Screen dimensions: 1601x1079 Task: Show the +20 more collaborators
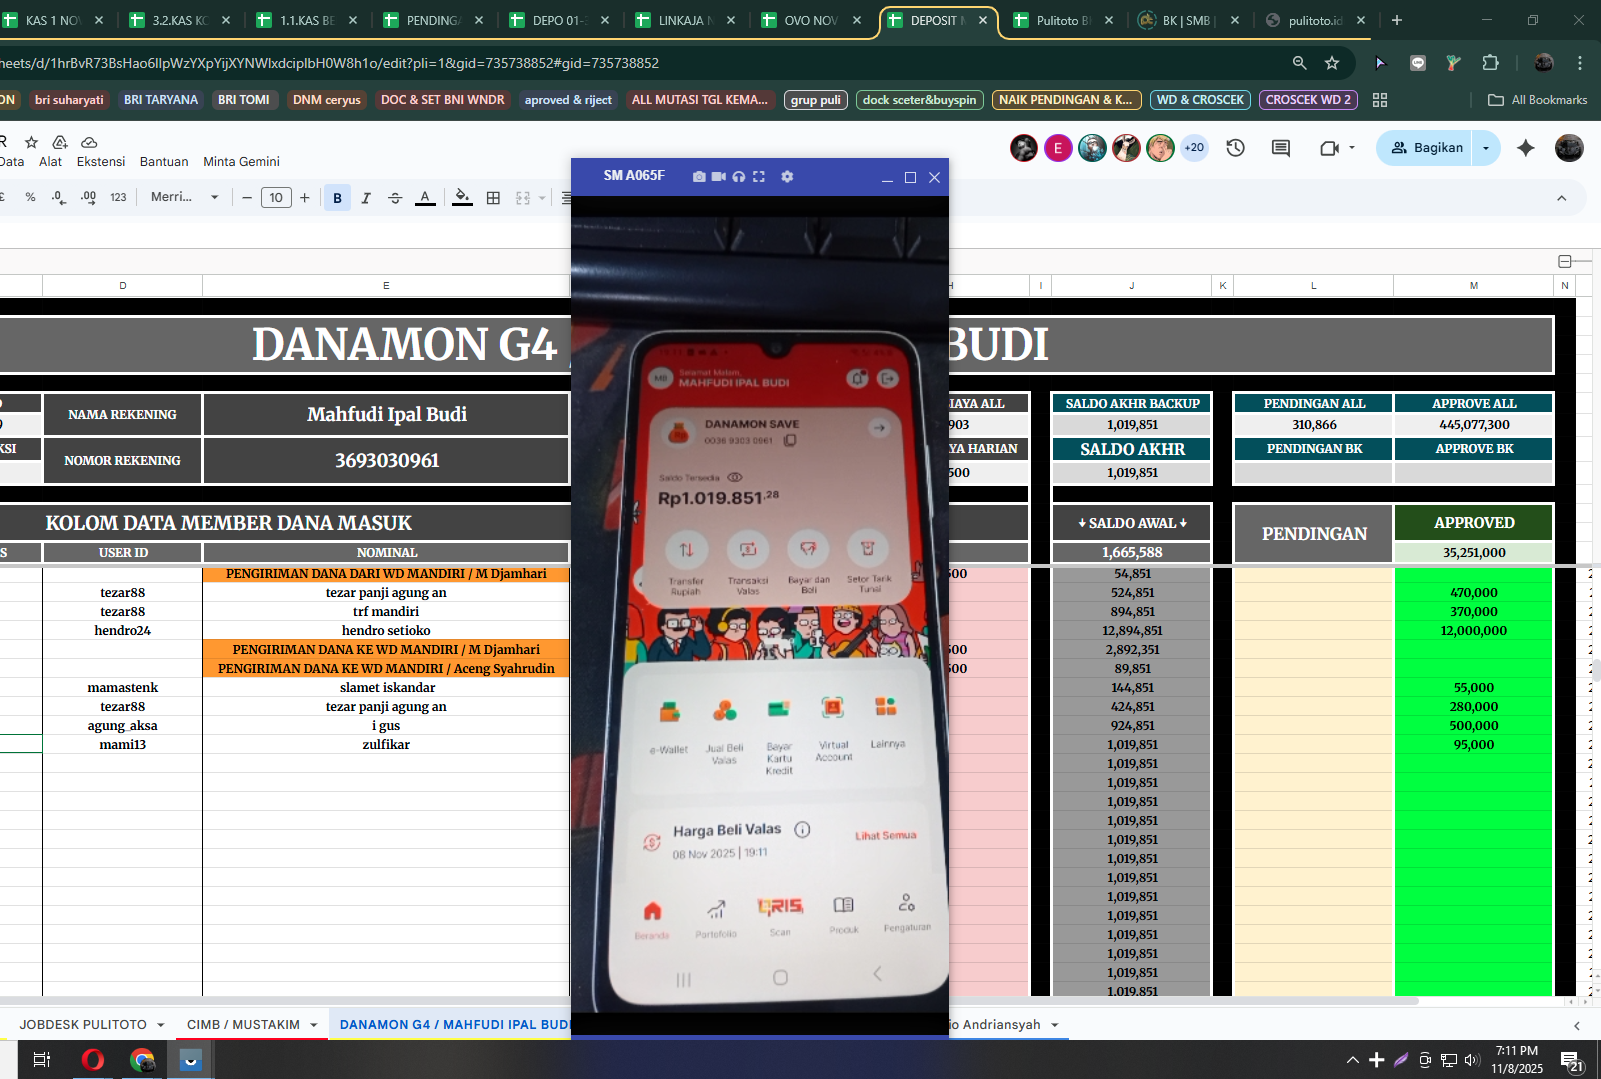coord(1194,148)
